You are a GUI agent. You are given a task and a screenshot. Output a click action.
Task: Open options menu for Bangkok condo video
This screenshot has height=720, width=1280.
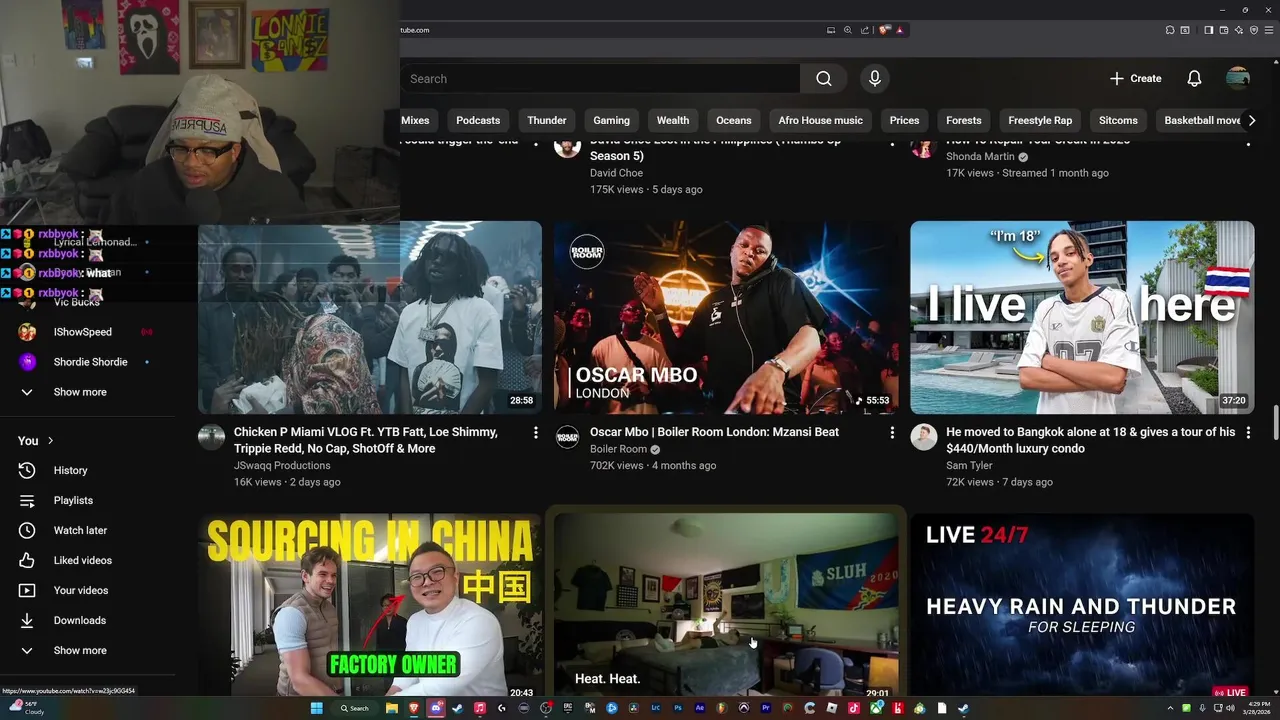click(x=1248, y=433)
